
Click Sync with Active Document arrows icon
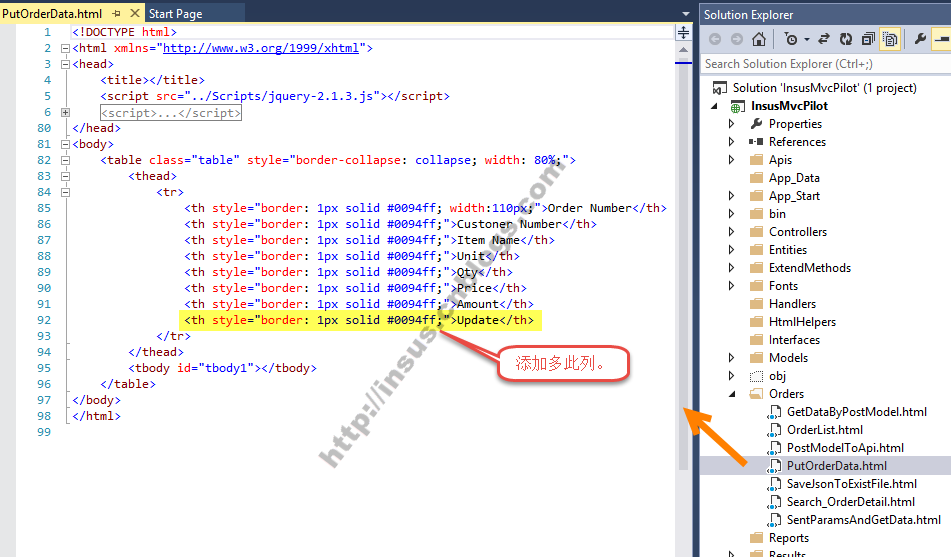[x=824, y=39]
